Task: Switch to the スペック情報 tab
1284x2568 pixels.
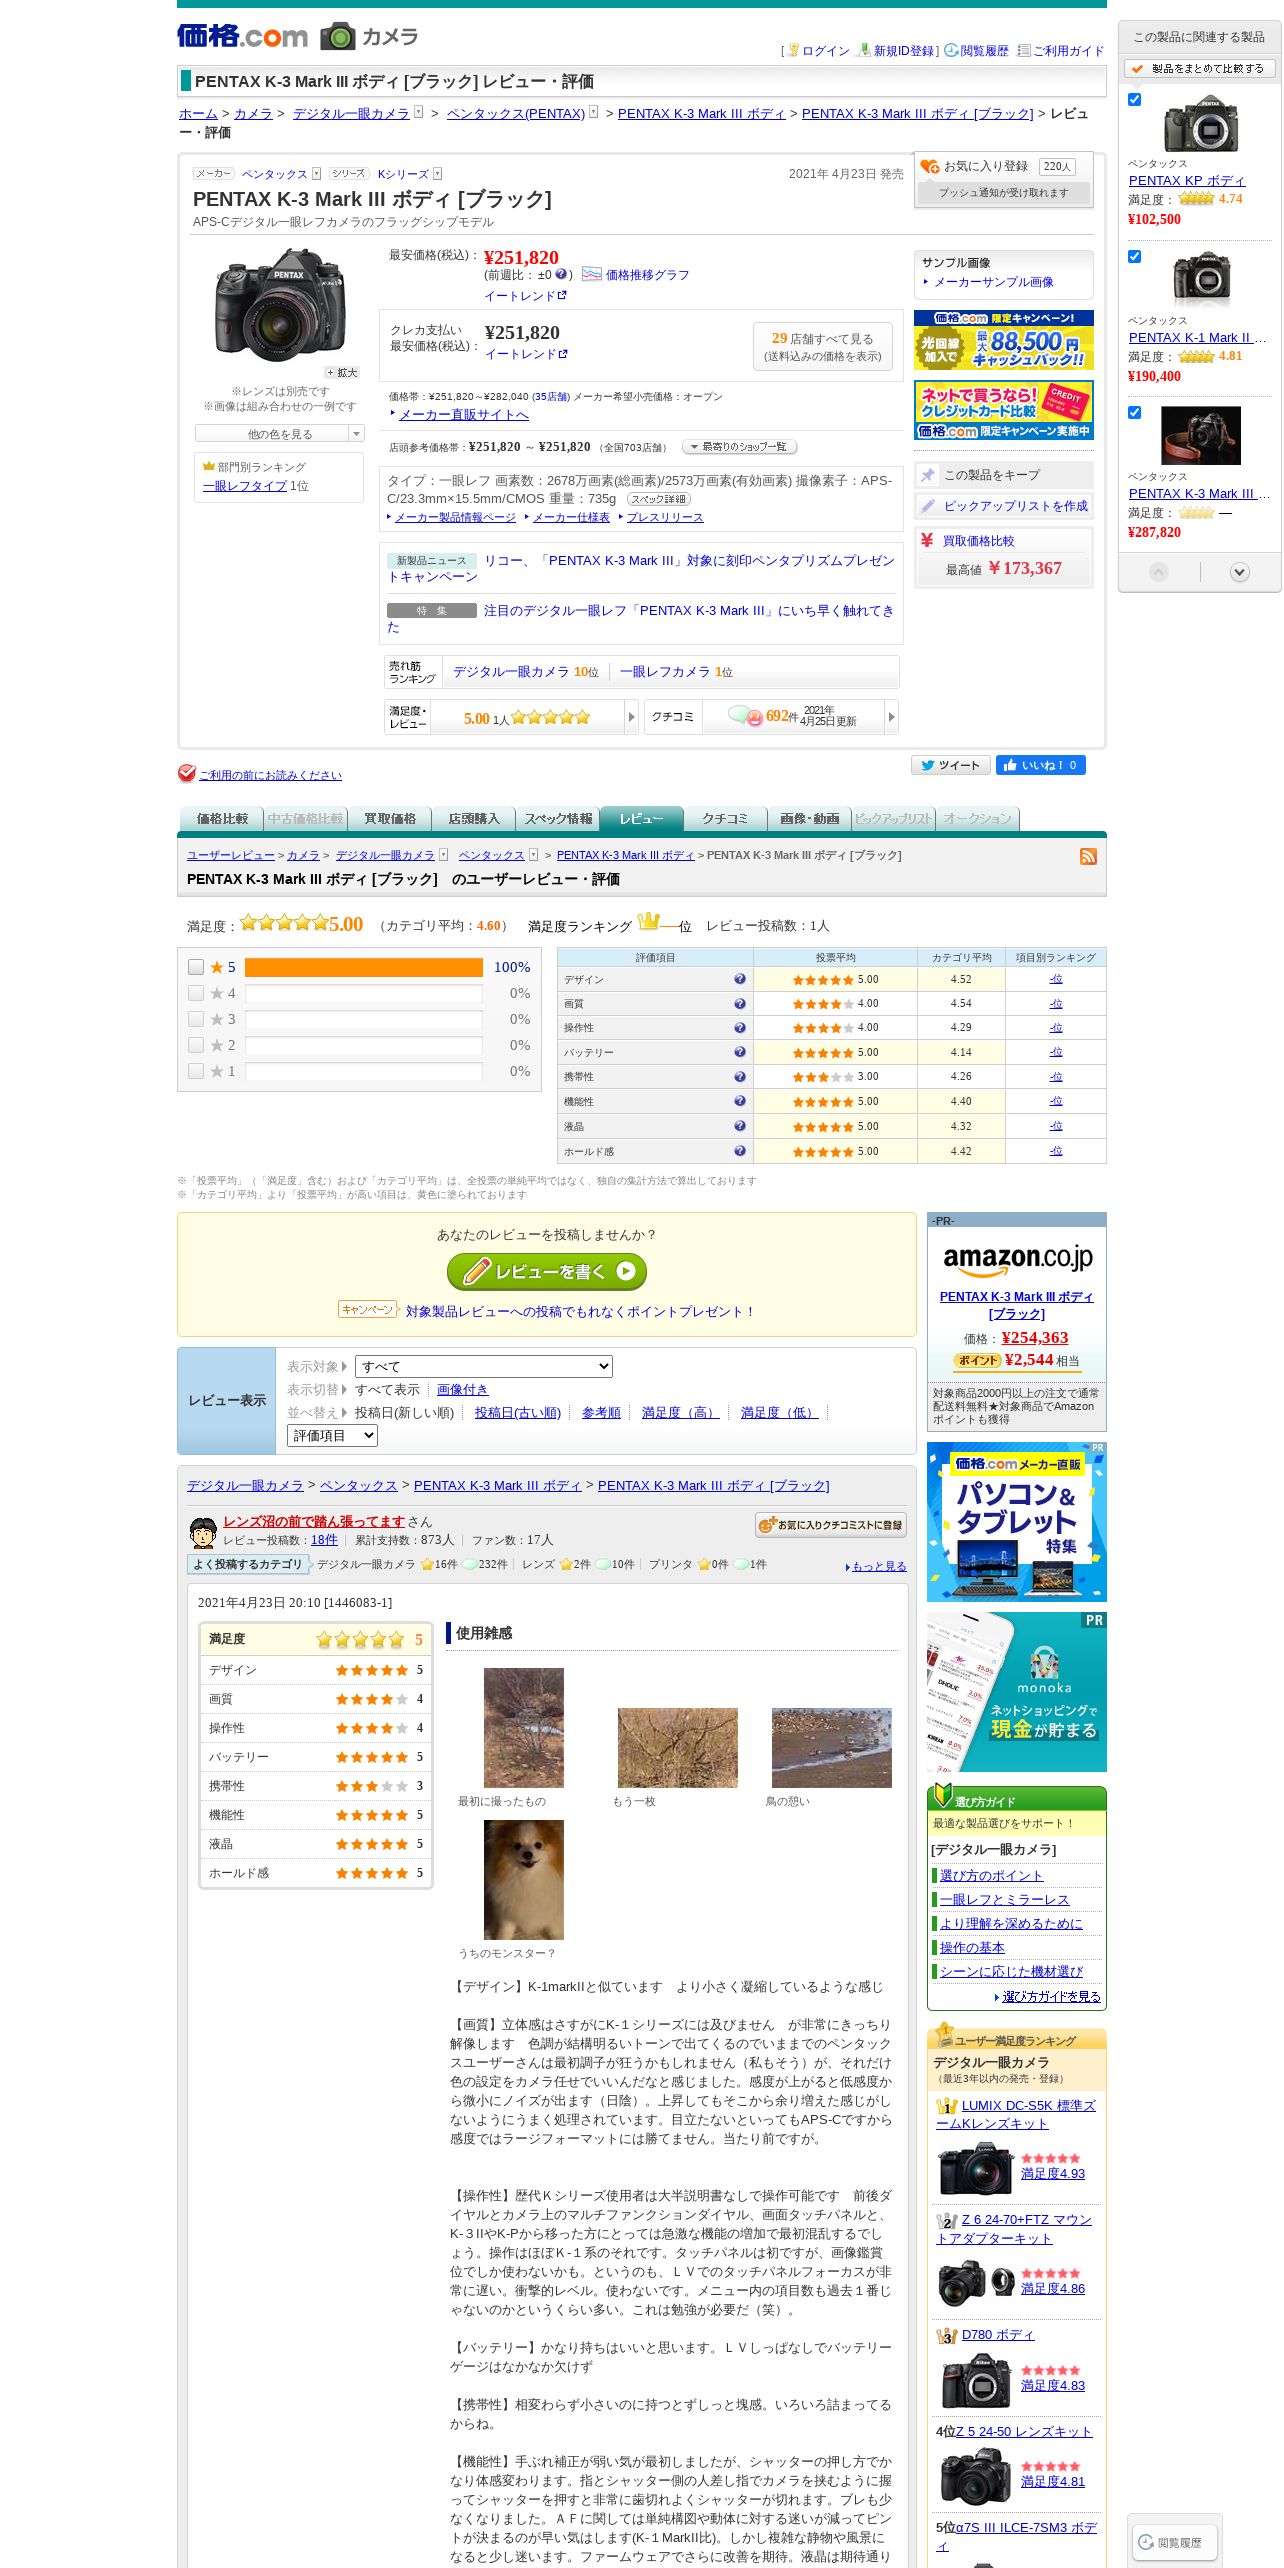Action: 558,819
